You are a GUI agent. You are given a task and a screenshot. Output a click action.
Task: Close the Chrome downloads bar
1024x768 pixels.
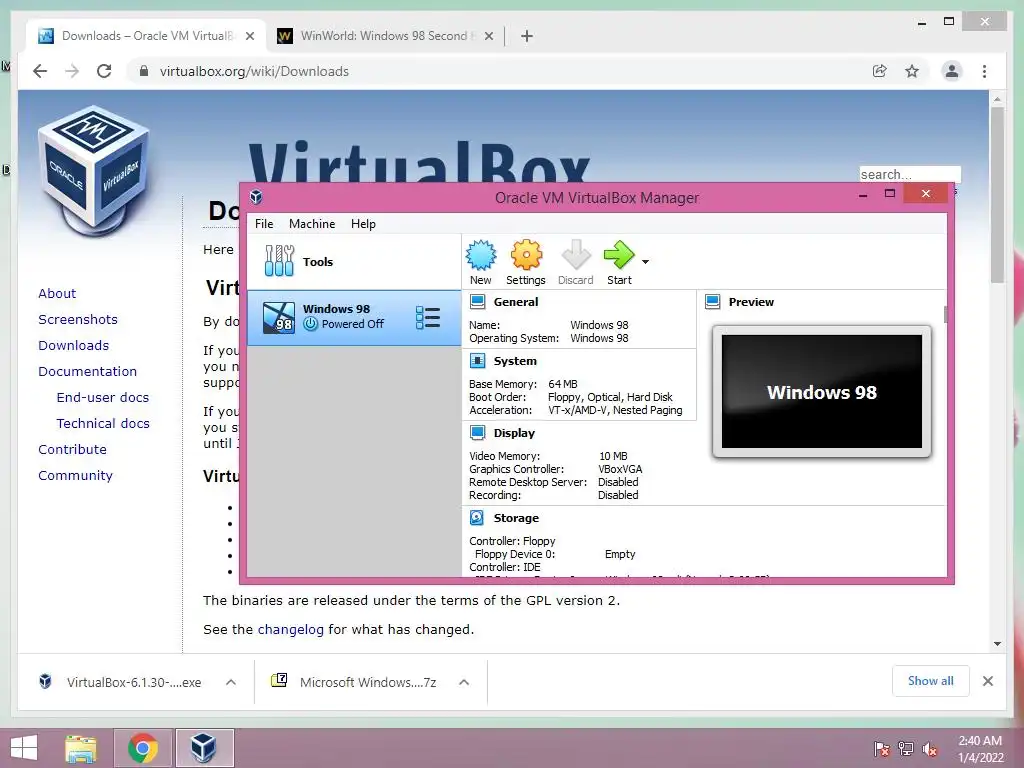pos(988,681)
